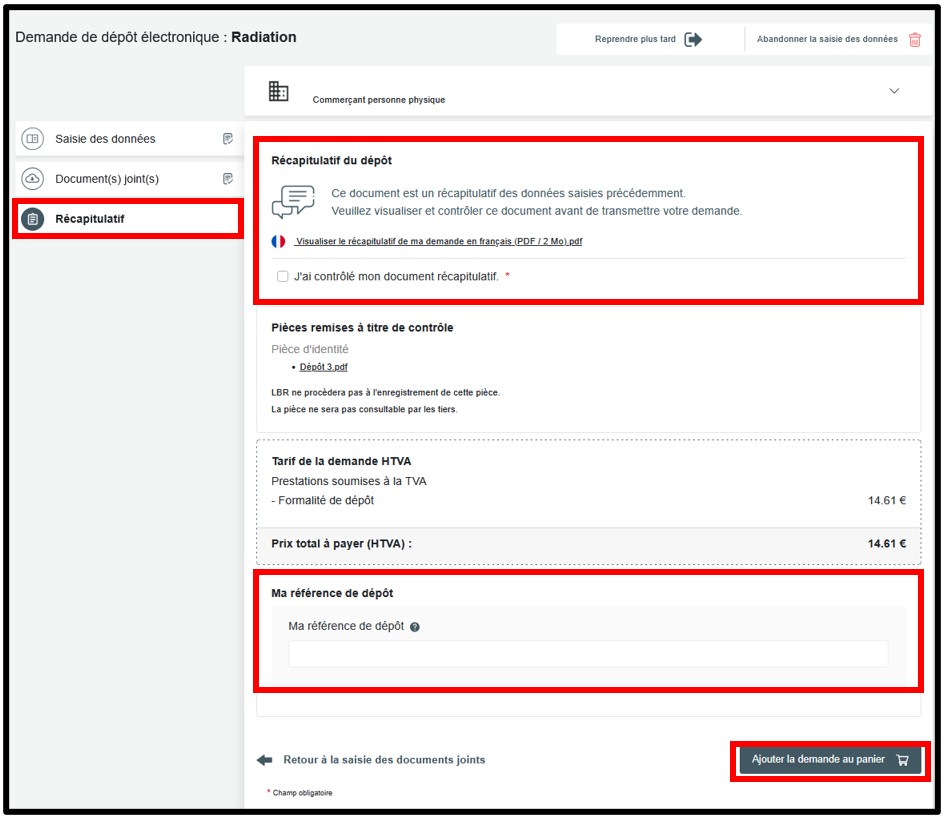Open the récapitulatif PDF in French link
946x819 pixels.
438,242
